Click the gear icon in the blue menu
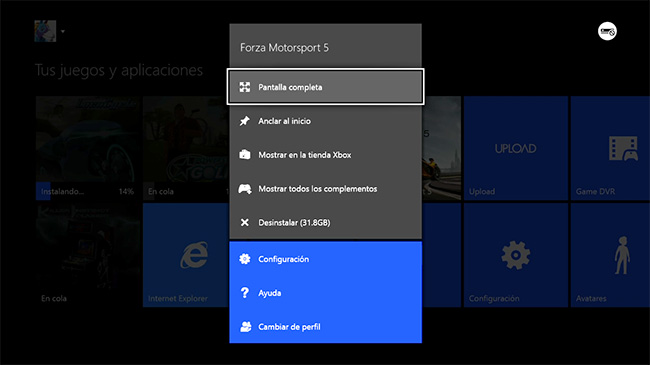The height and width of the screenshot is (365, 650). [245, 259]
